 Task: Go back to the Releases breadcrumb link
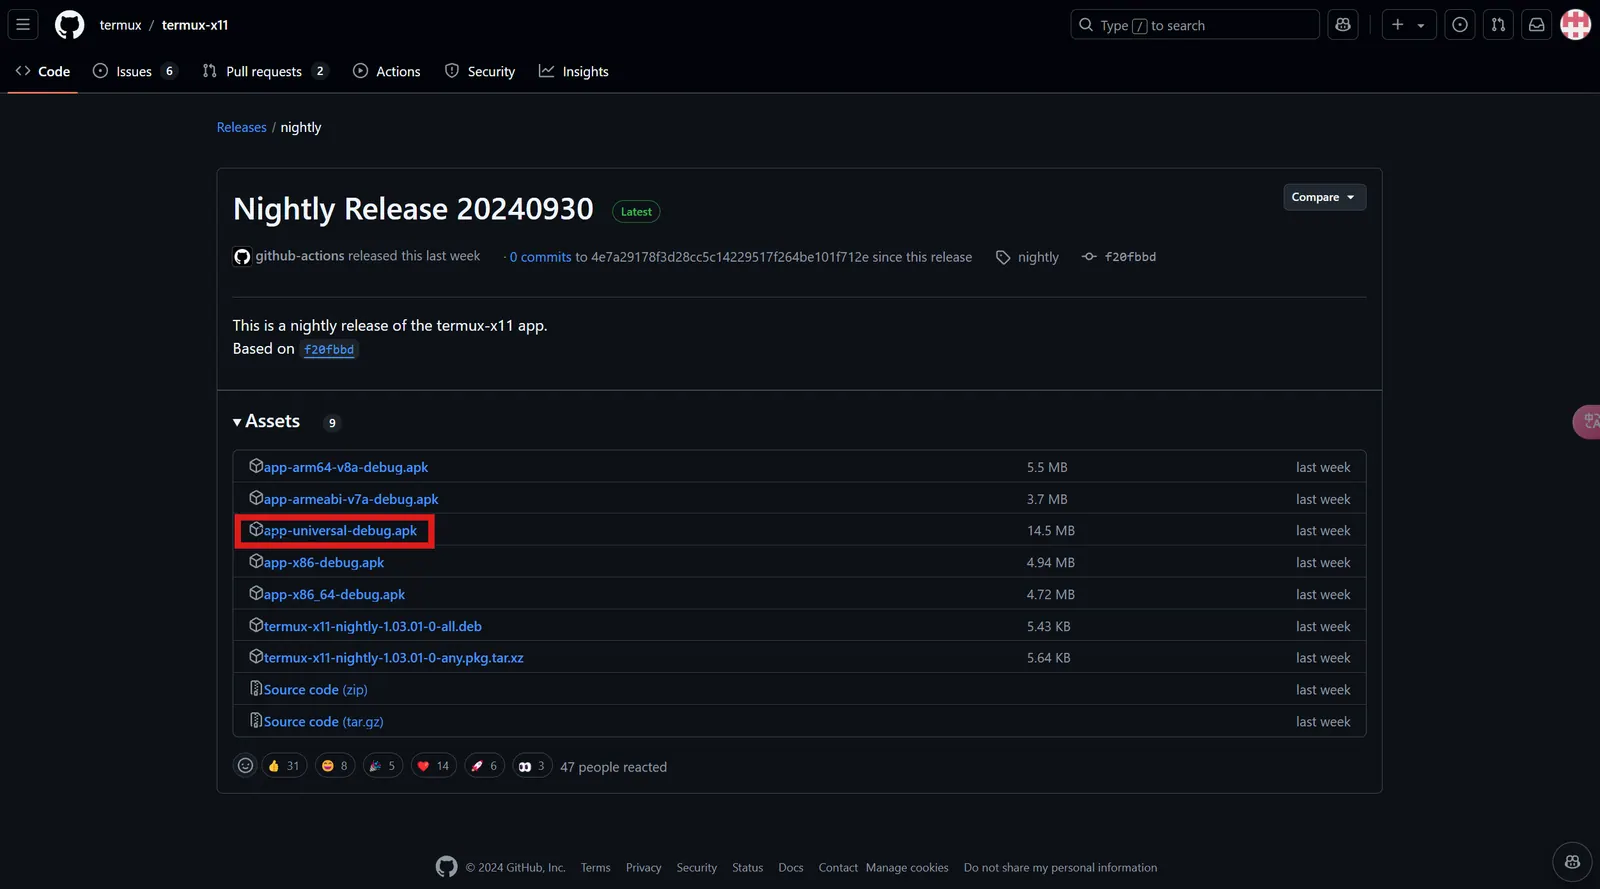241,128
